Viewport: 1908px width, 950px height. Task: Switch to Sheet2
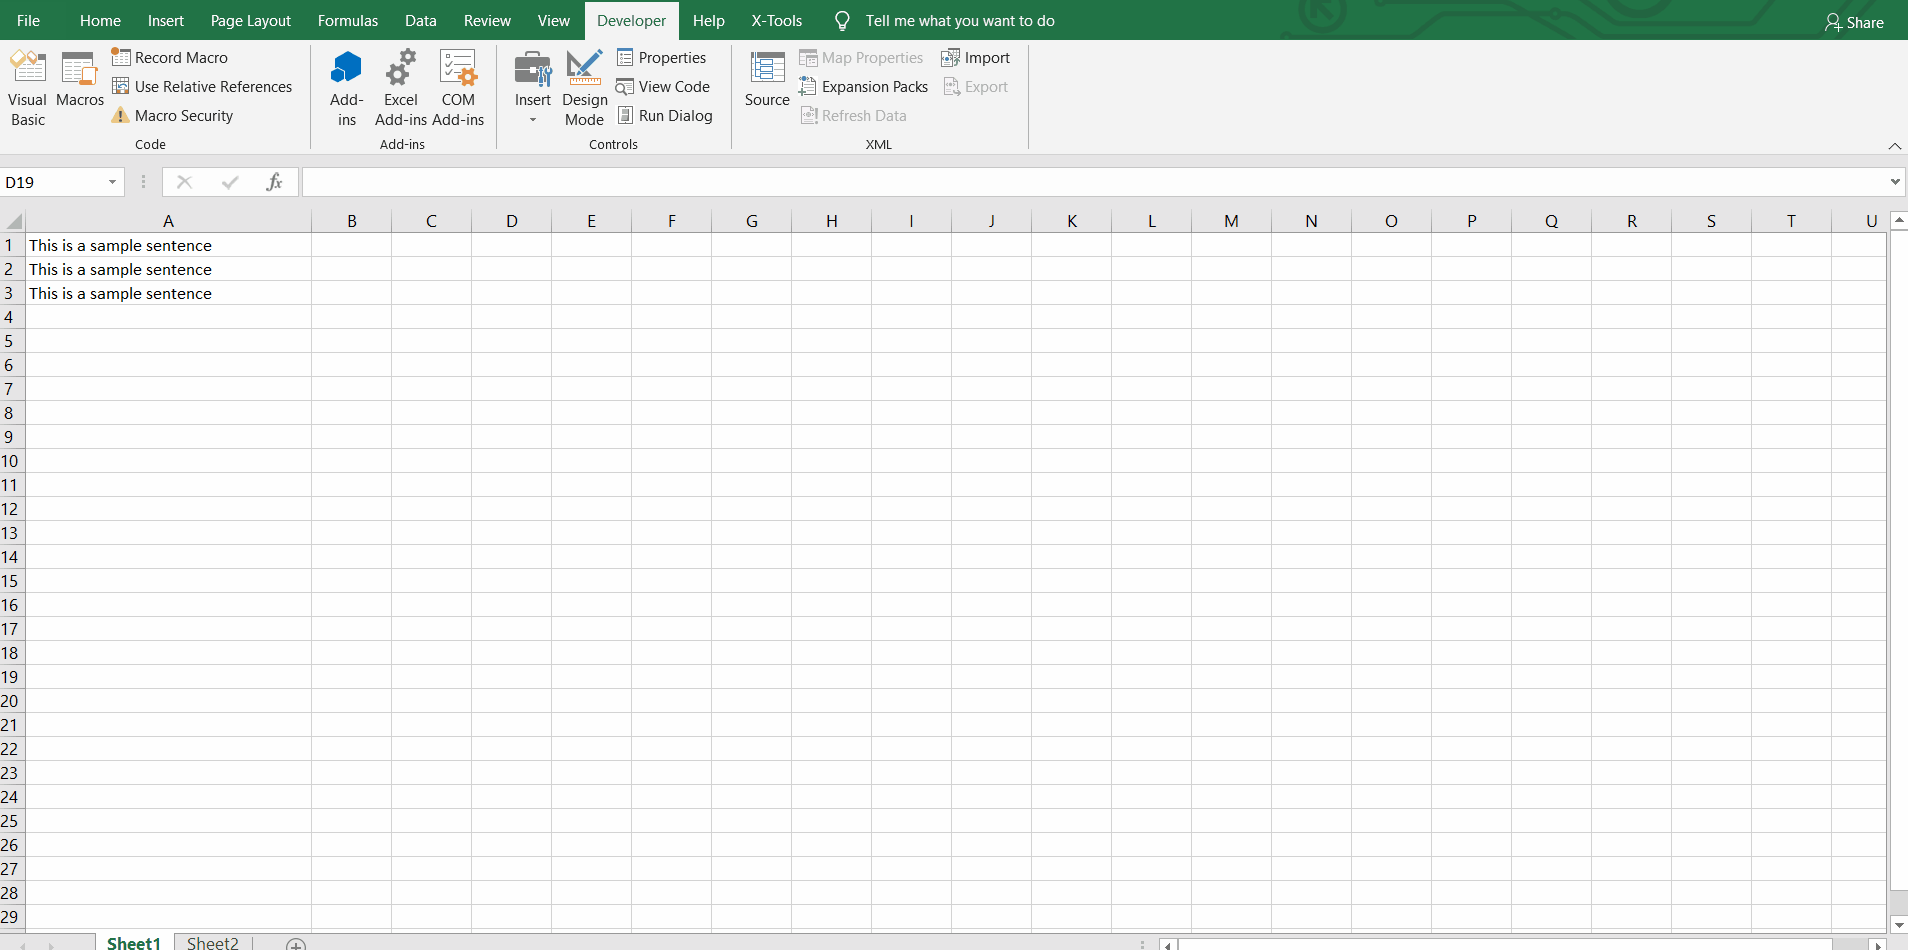coord(211,942)
